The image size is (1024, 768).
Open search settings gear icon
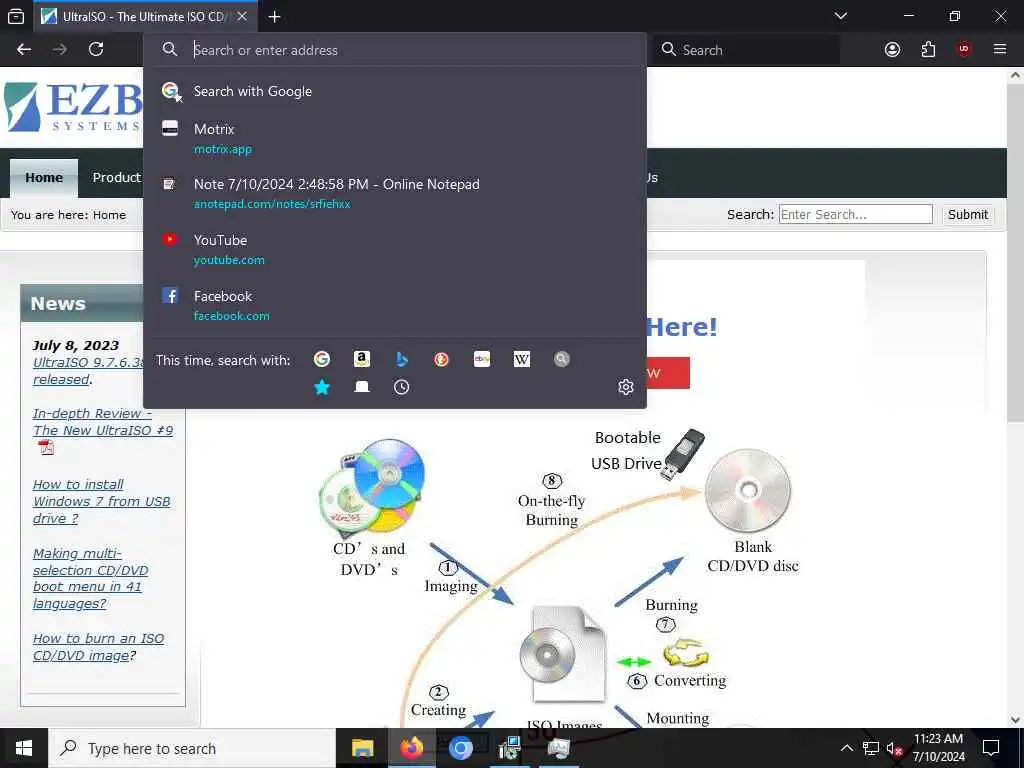[x=626, y=387]
